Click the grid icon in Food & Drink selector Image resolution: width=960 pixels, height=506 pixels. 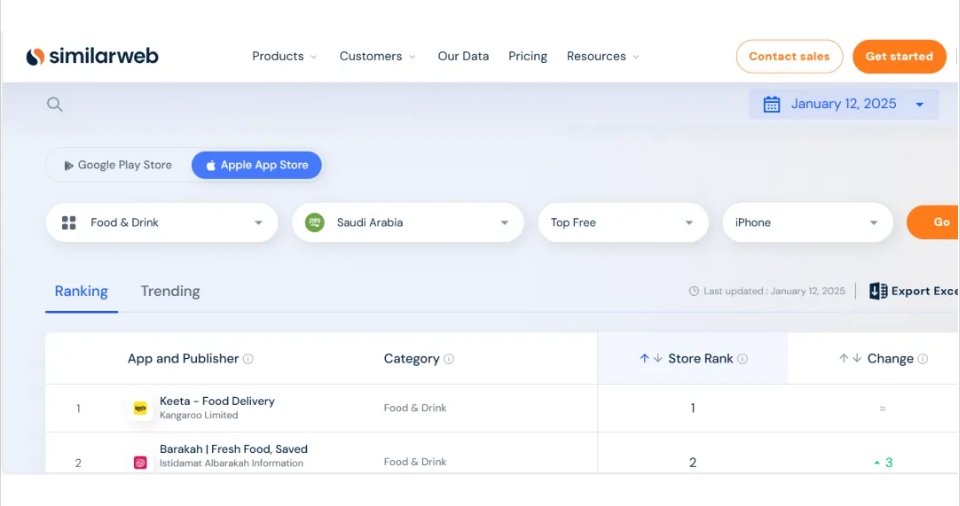point(69,222)
